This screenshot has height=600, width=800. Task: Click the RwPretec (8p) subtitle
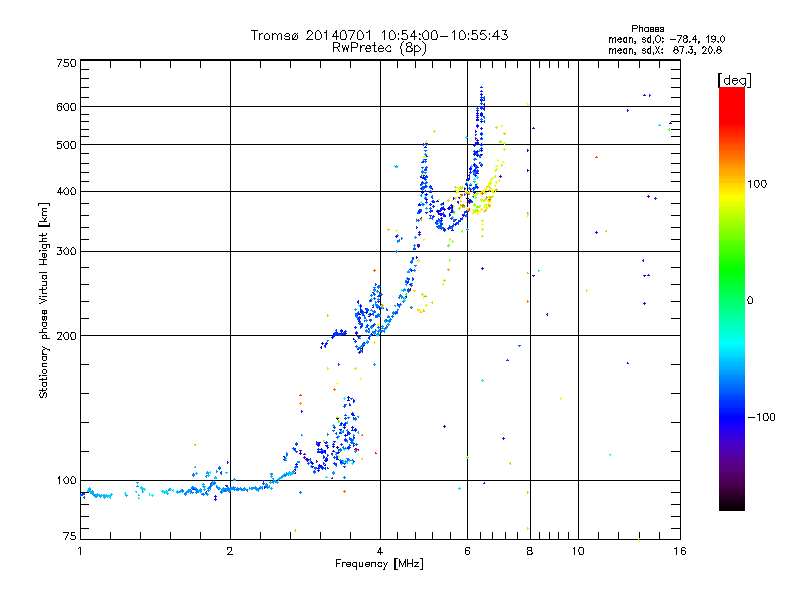(379, 47)
